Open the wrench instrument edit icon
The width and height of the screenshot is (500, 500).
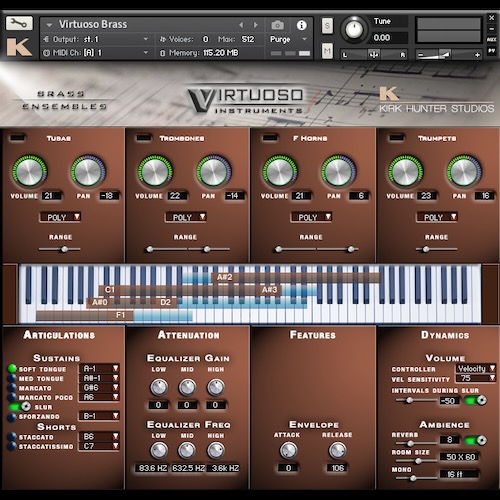pos(19,23)
